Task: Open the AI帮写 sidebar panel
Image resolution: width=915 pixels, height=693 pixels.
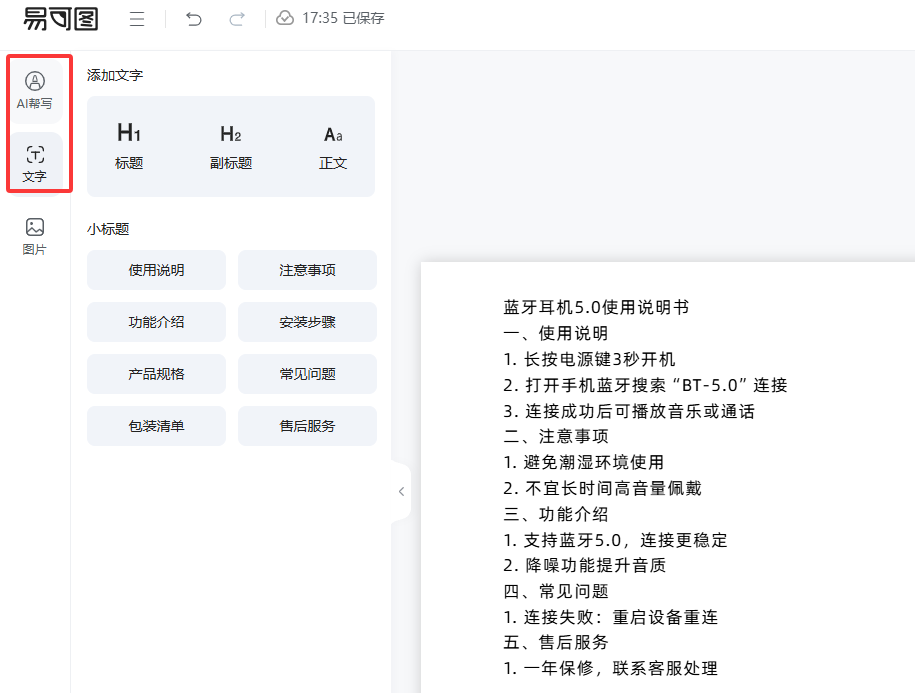Action: tap(35, 90)
